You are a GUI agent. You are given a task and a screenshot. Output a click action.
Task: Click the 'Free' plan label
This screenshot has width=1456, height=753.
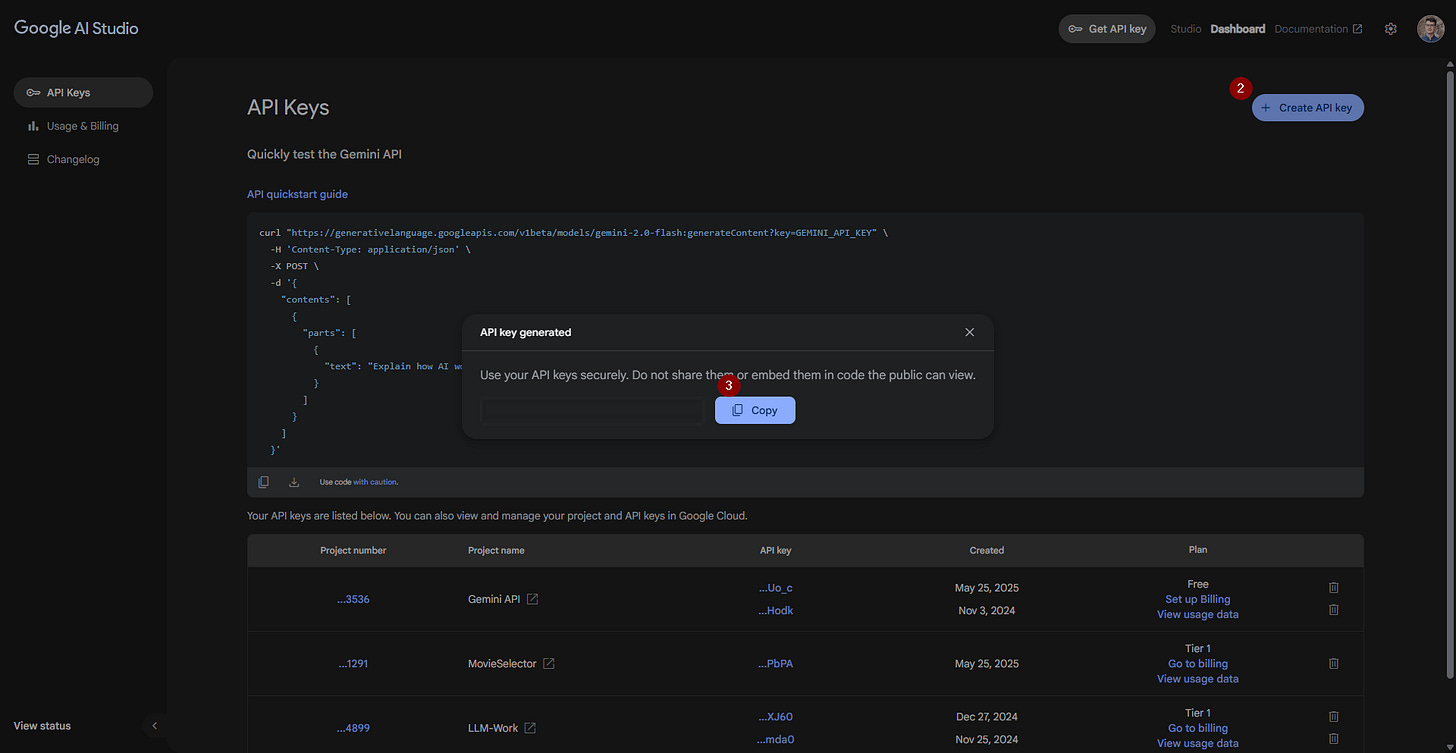point(1198,584)
